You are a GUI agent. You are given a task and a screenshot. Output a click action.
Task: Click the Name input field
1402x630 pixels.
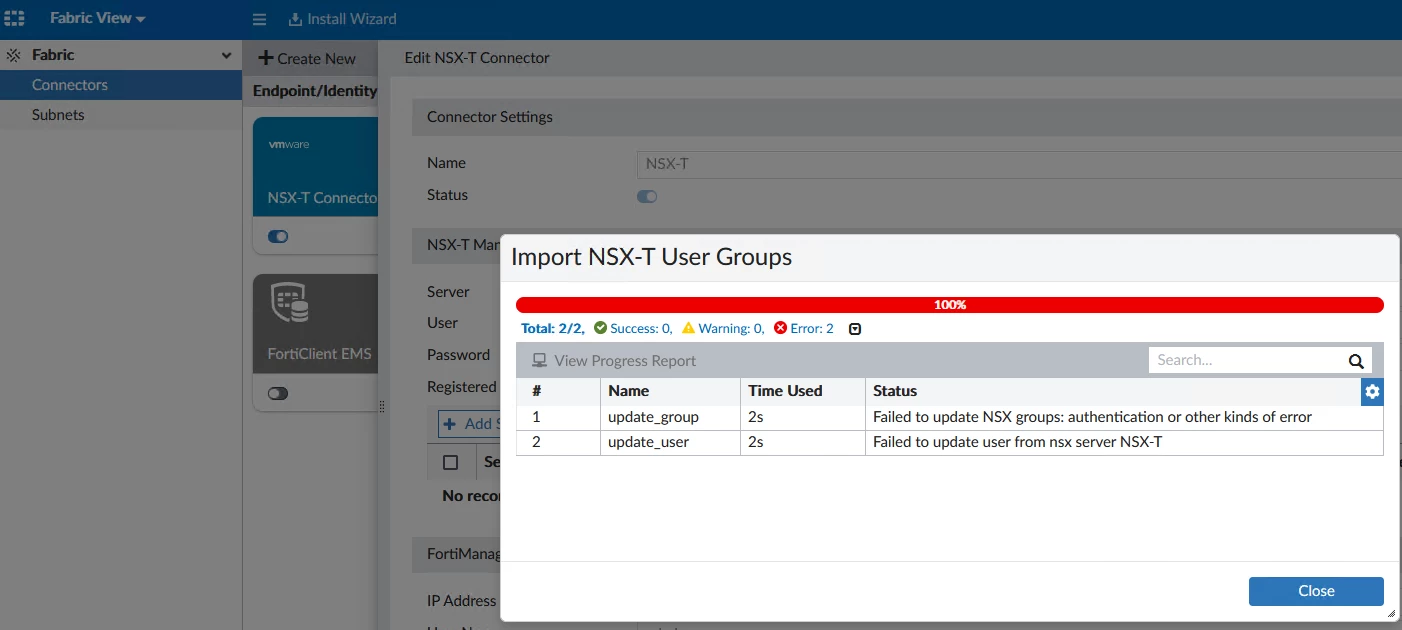point(1019,164)
